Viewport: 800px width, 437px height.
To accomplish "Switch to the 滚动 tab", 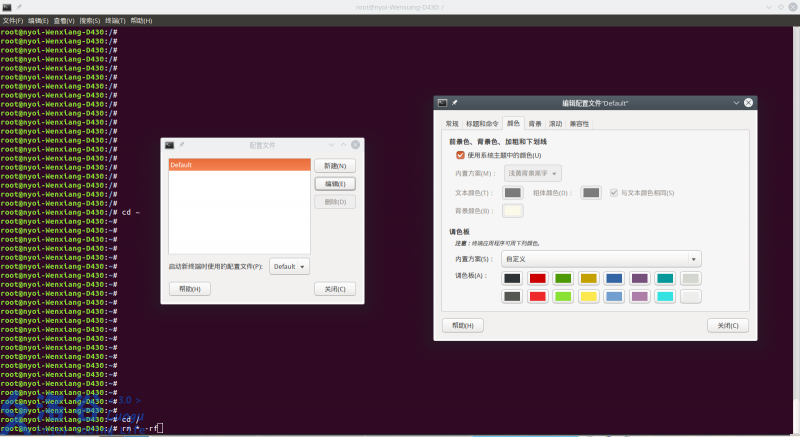I will pyautogui.click(x=555, y=124).
